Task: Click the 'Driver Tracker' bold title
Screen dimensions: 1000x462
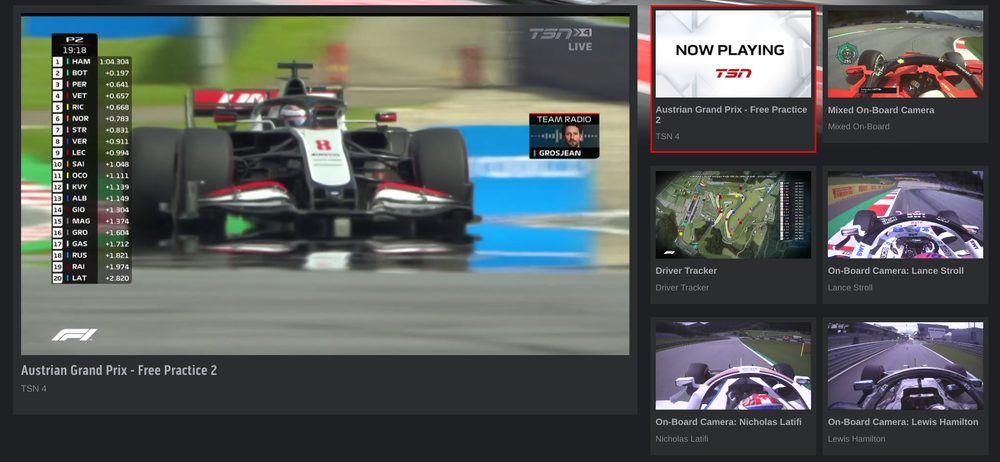Action: coord(686,271)
